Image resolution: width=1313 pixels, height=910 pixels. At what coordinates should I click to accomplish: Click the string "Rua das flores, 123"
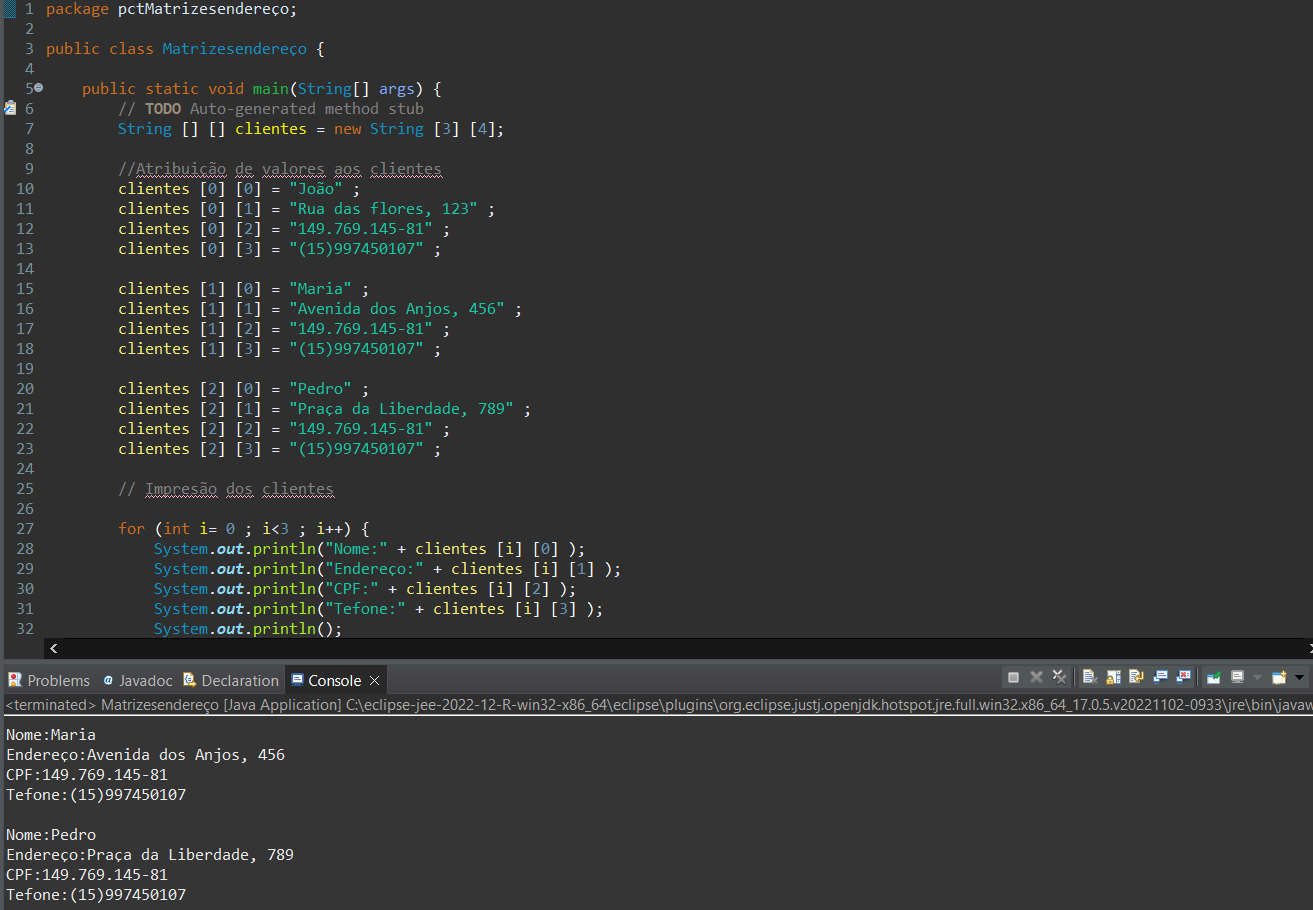click(384, 208)
